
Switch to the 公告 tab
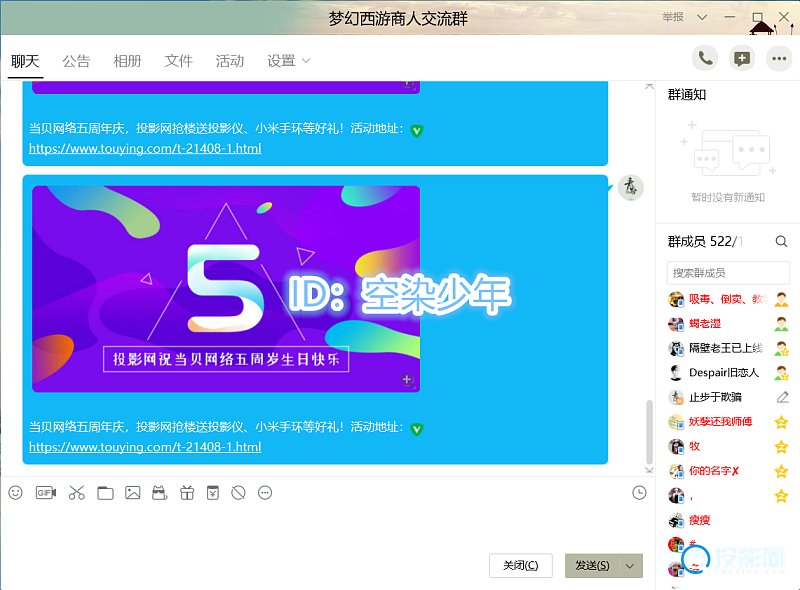[x=76, y=61]
